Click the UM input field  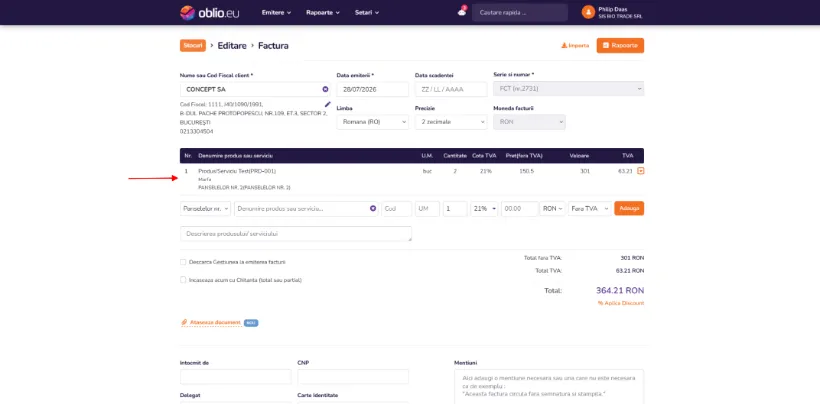(427, 209)
